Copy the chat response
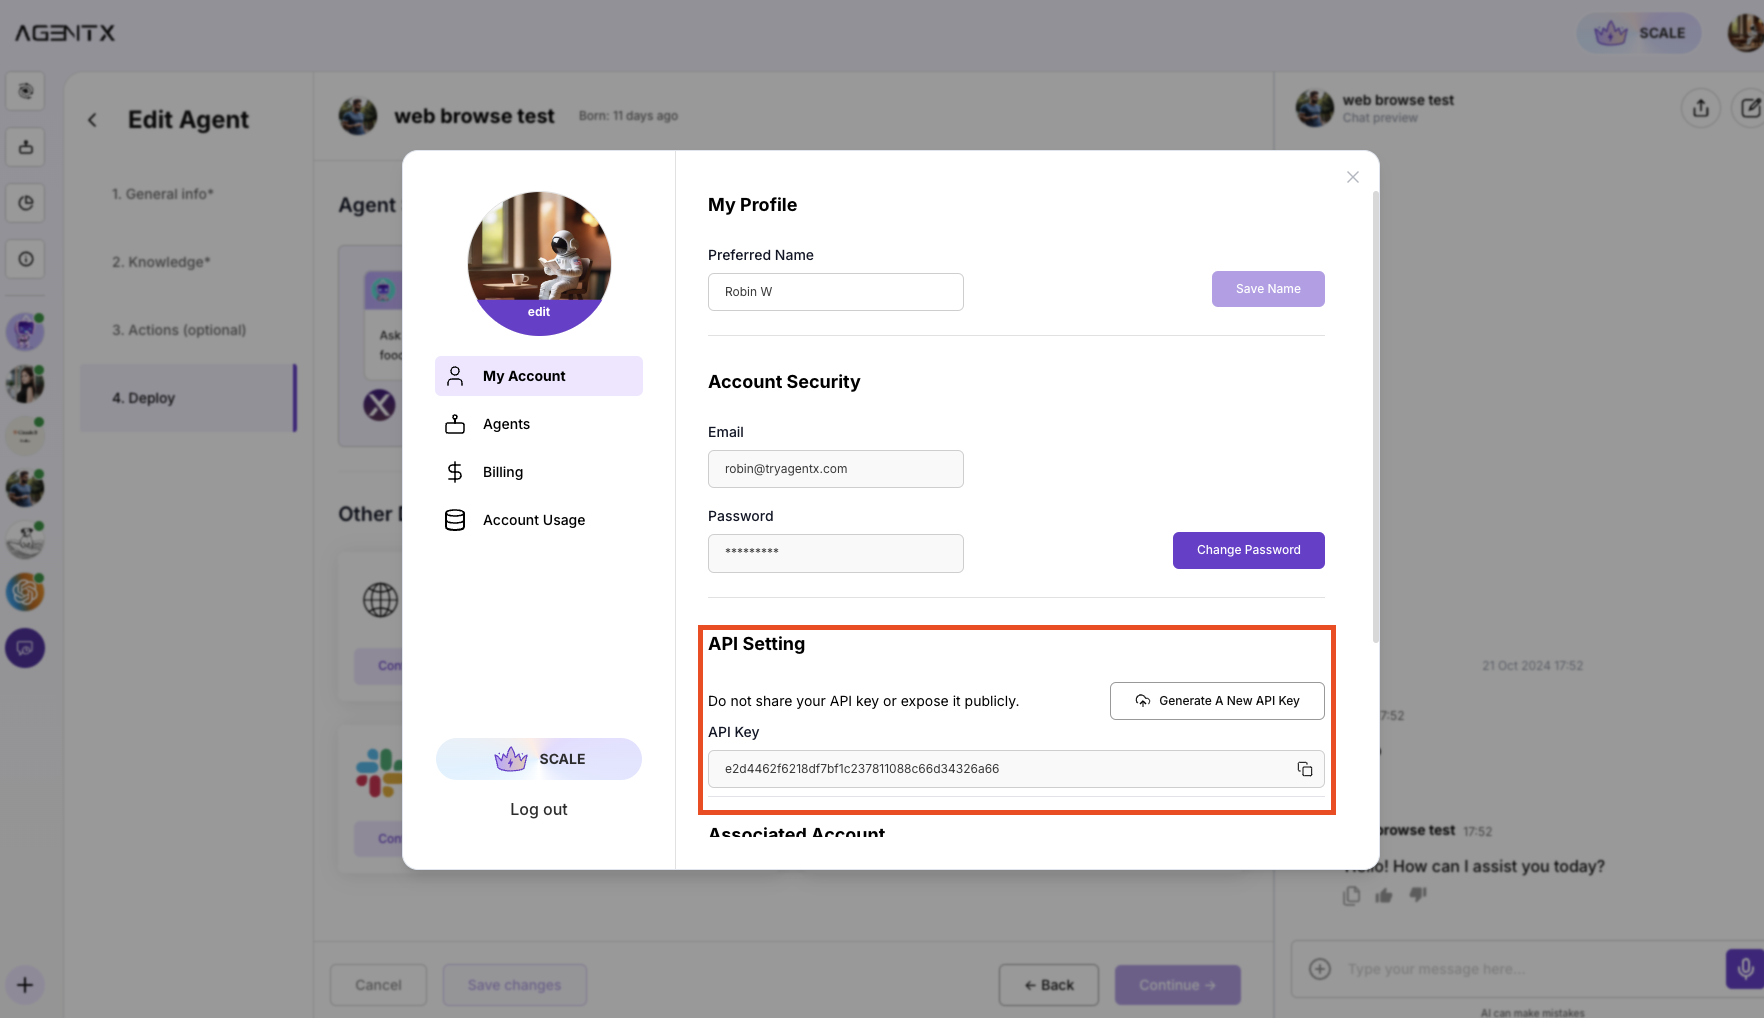1764x1018 pixels. [1352, 896]
